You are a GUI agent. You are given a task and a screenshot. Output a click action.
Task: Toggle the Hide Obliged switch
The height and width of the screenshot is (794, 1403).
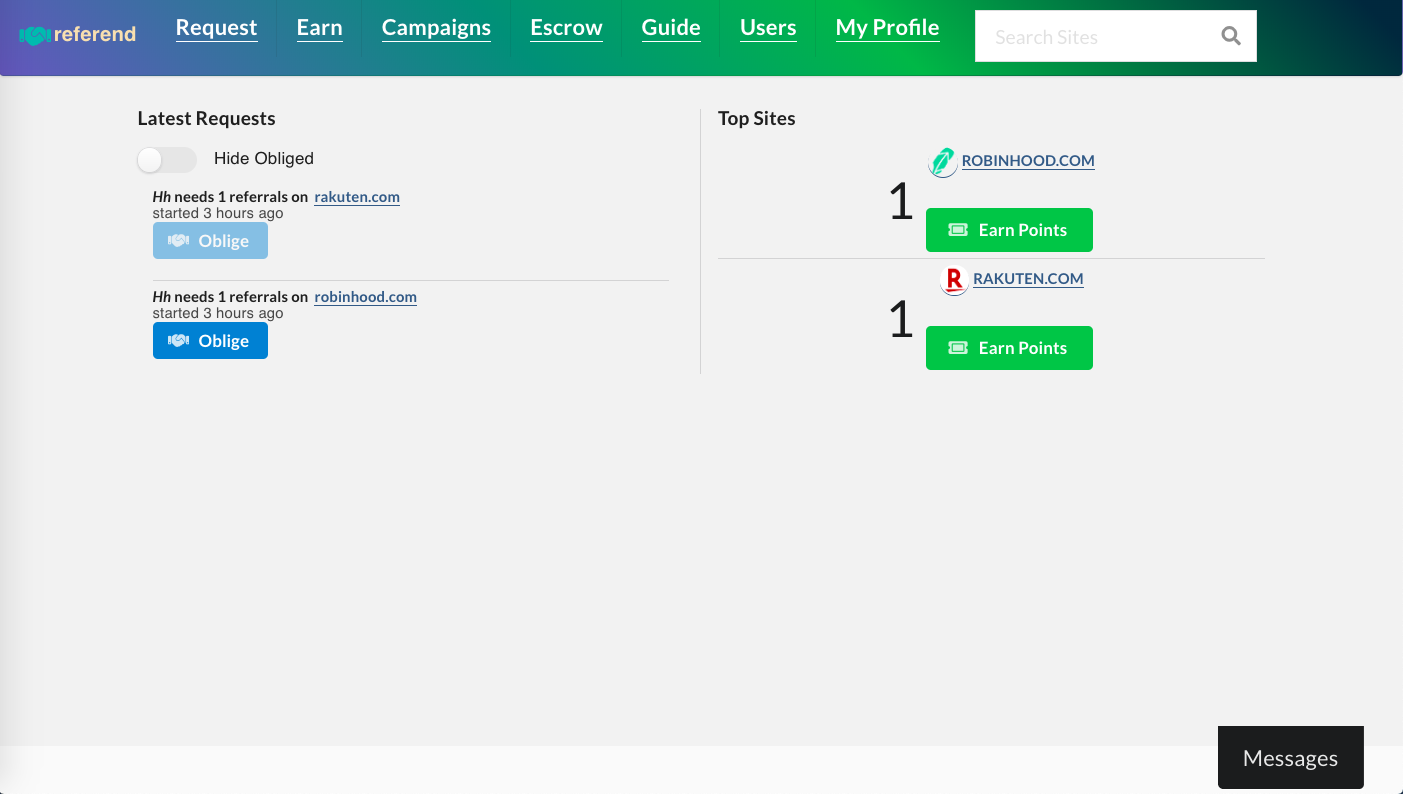tap(167, 159)
